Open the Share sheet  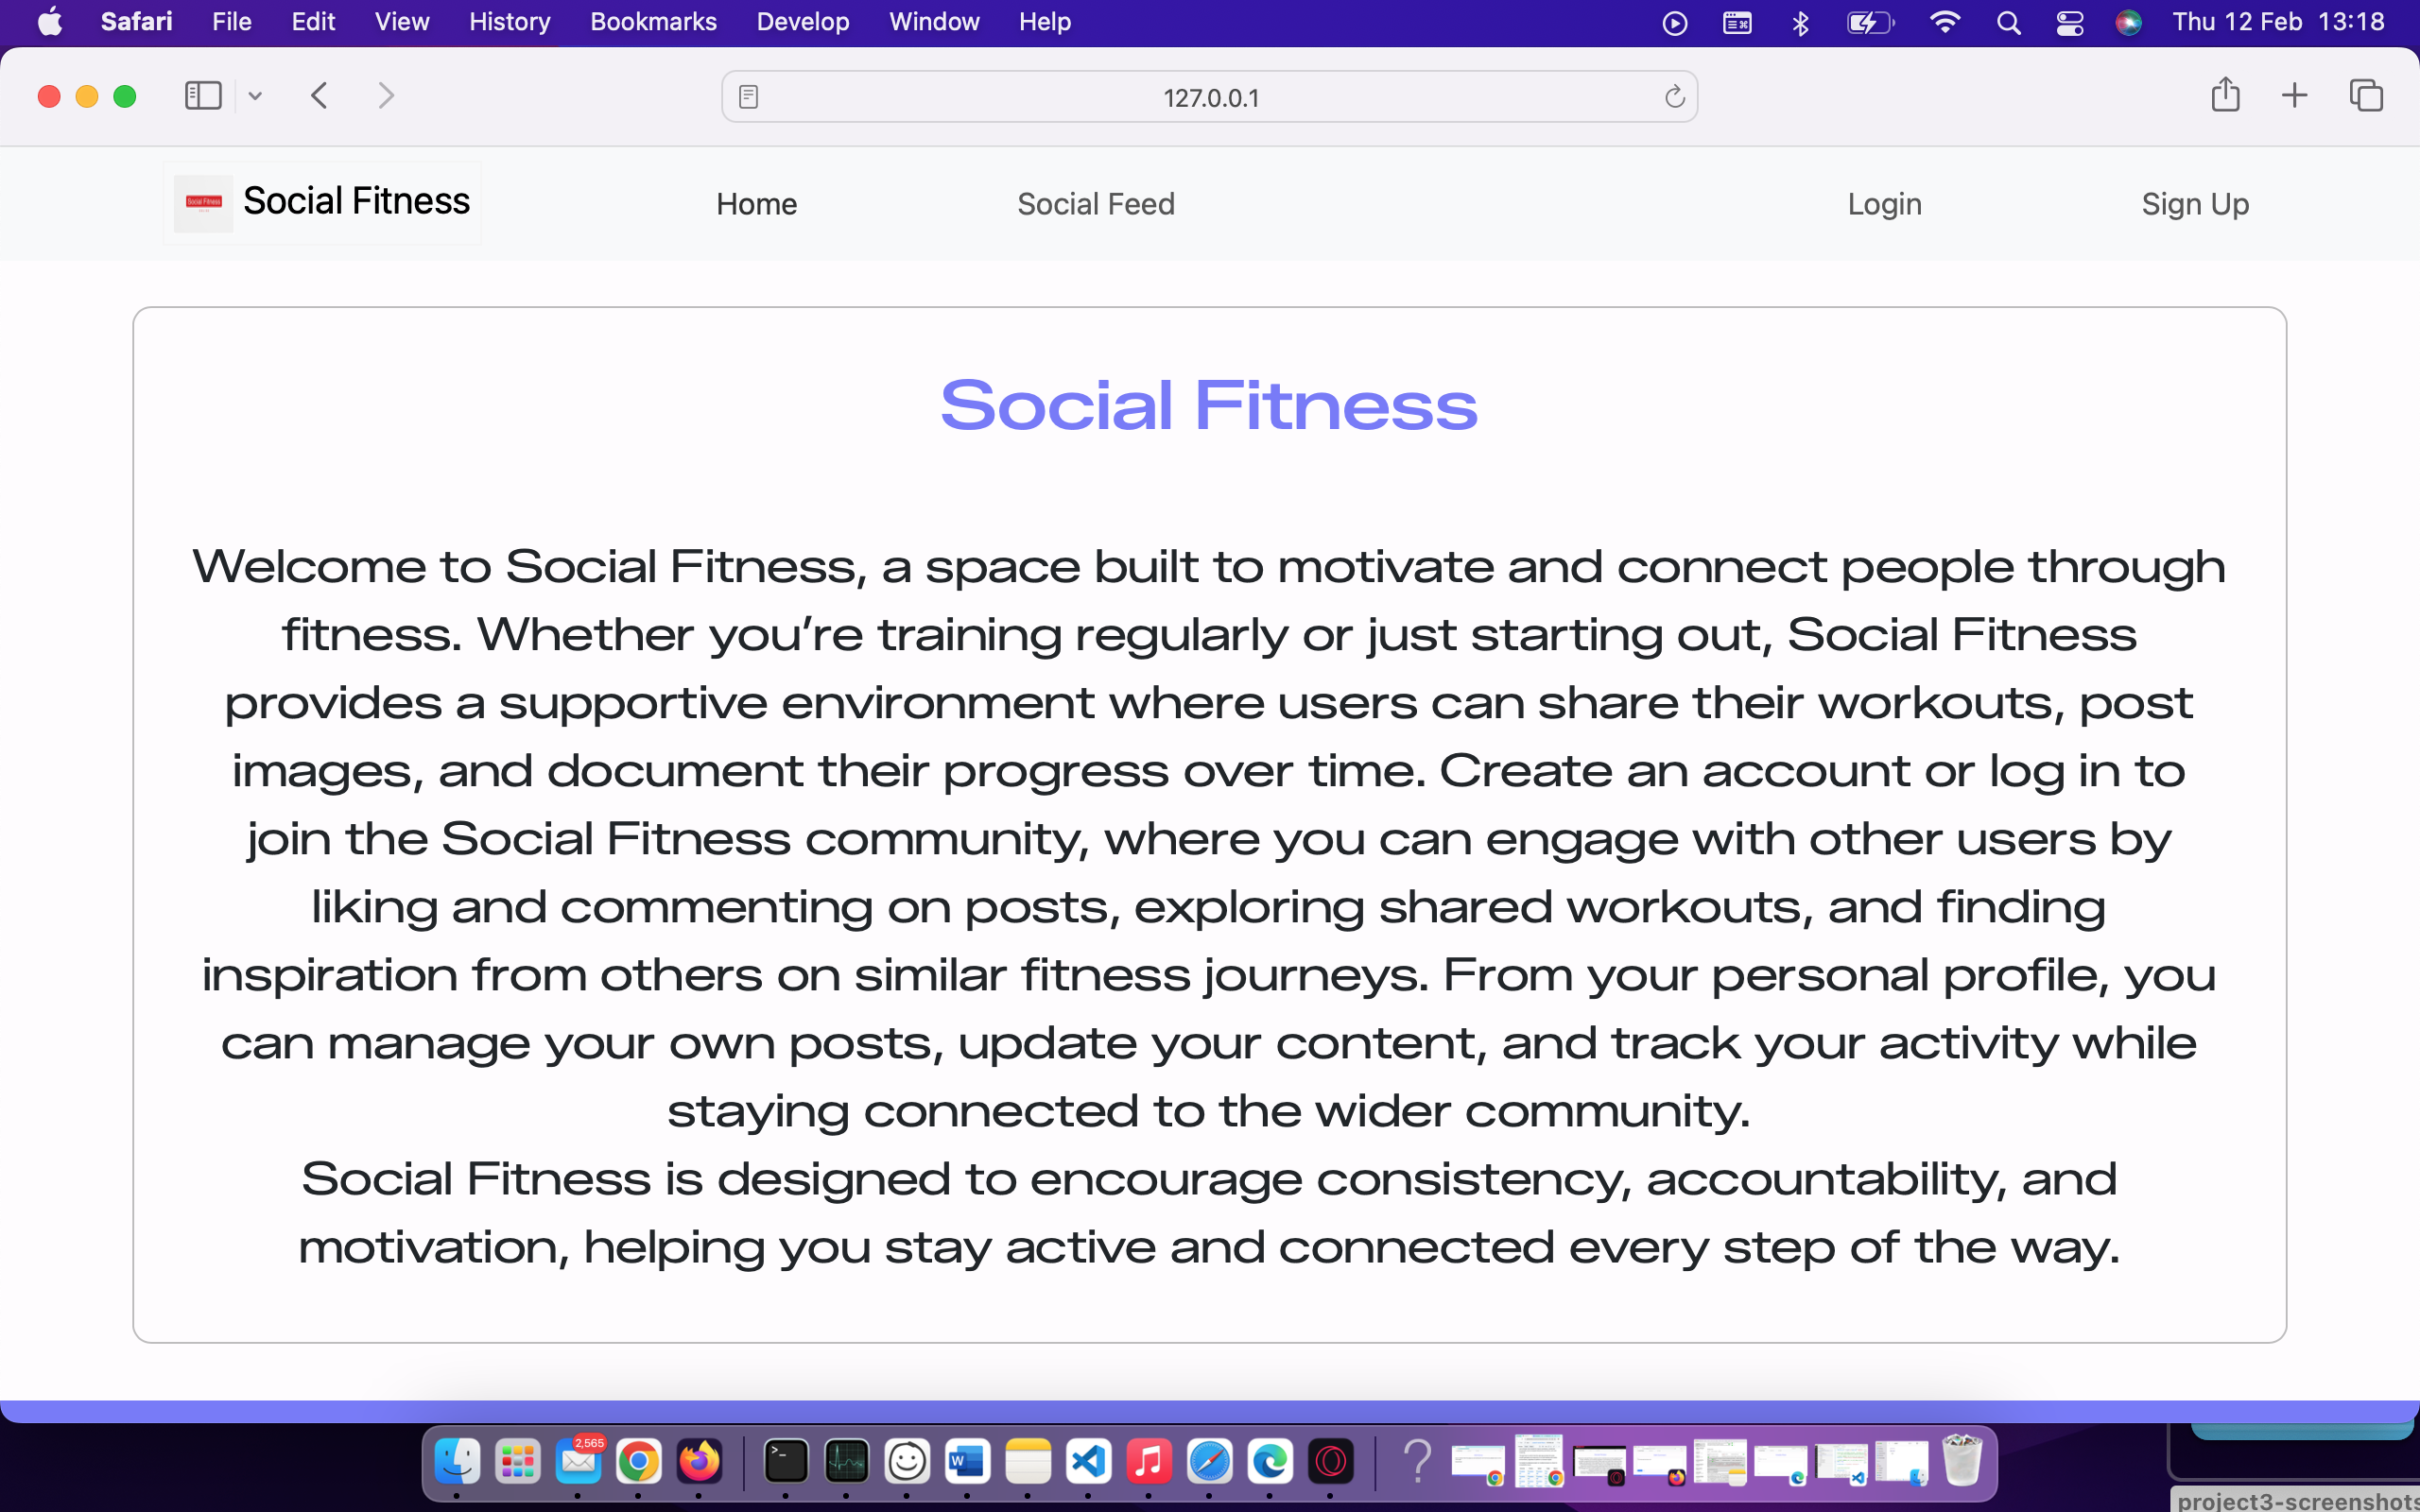[2225, 95]
